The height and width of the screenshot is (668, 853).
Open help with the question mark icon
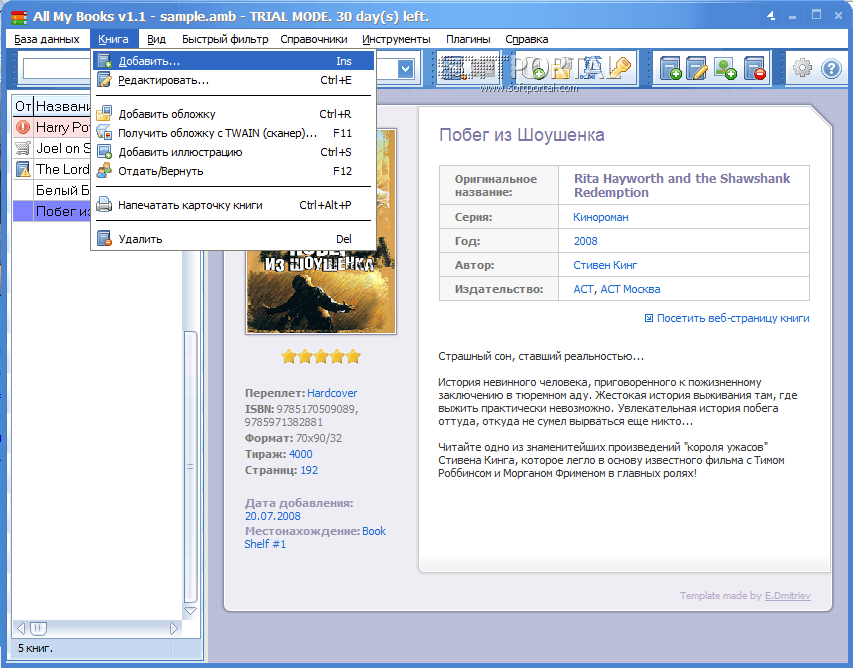(831, 69)
